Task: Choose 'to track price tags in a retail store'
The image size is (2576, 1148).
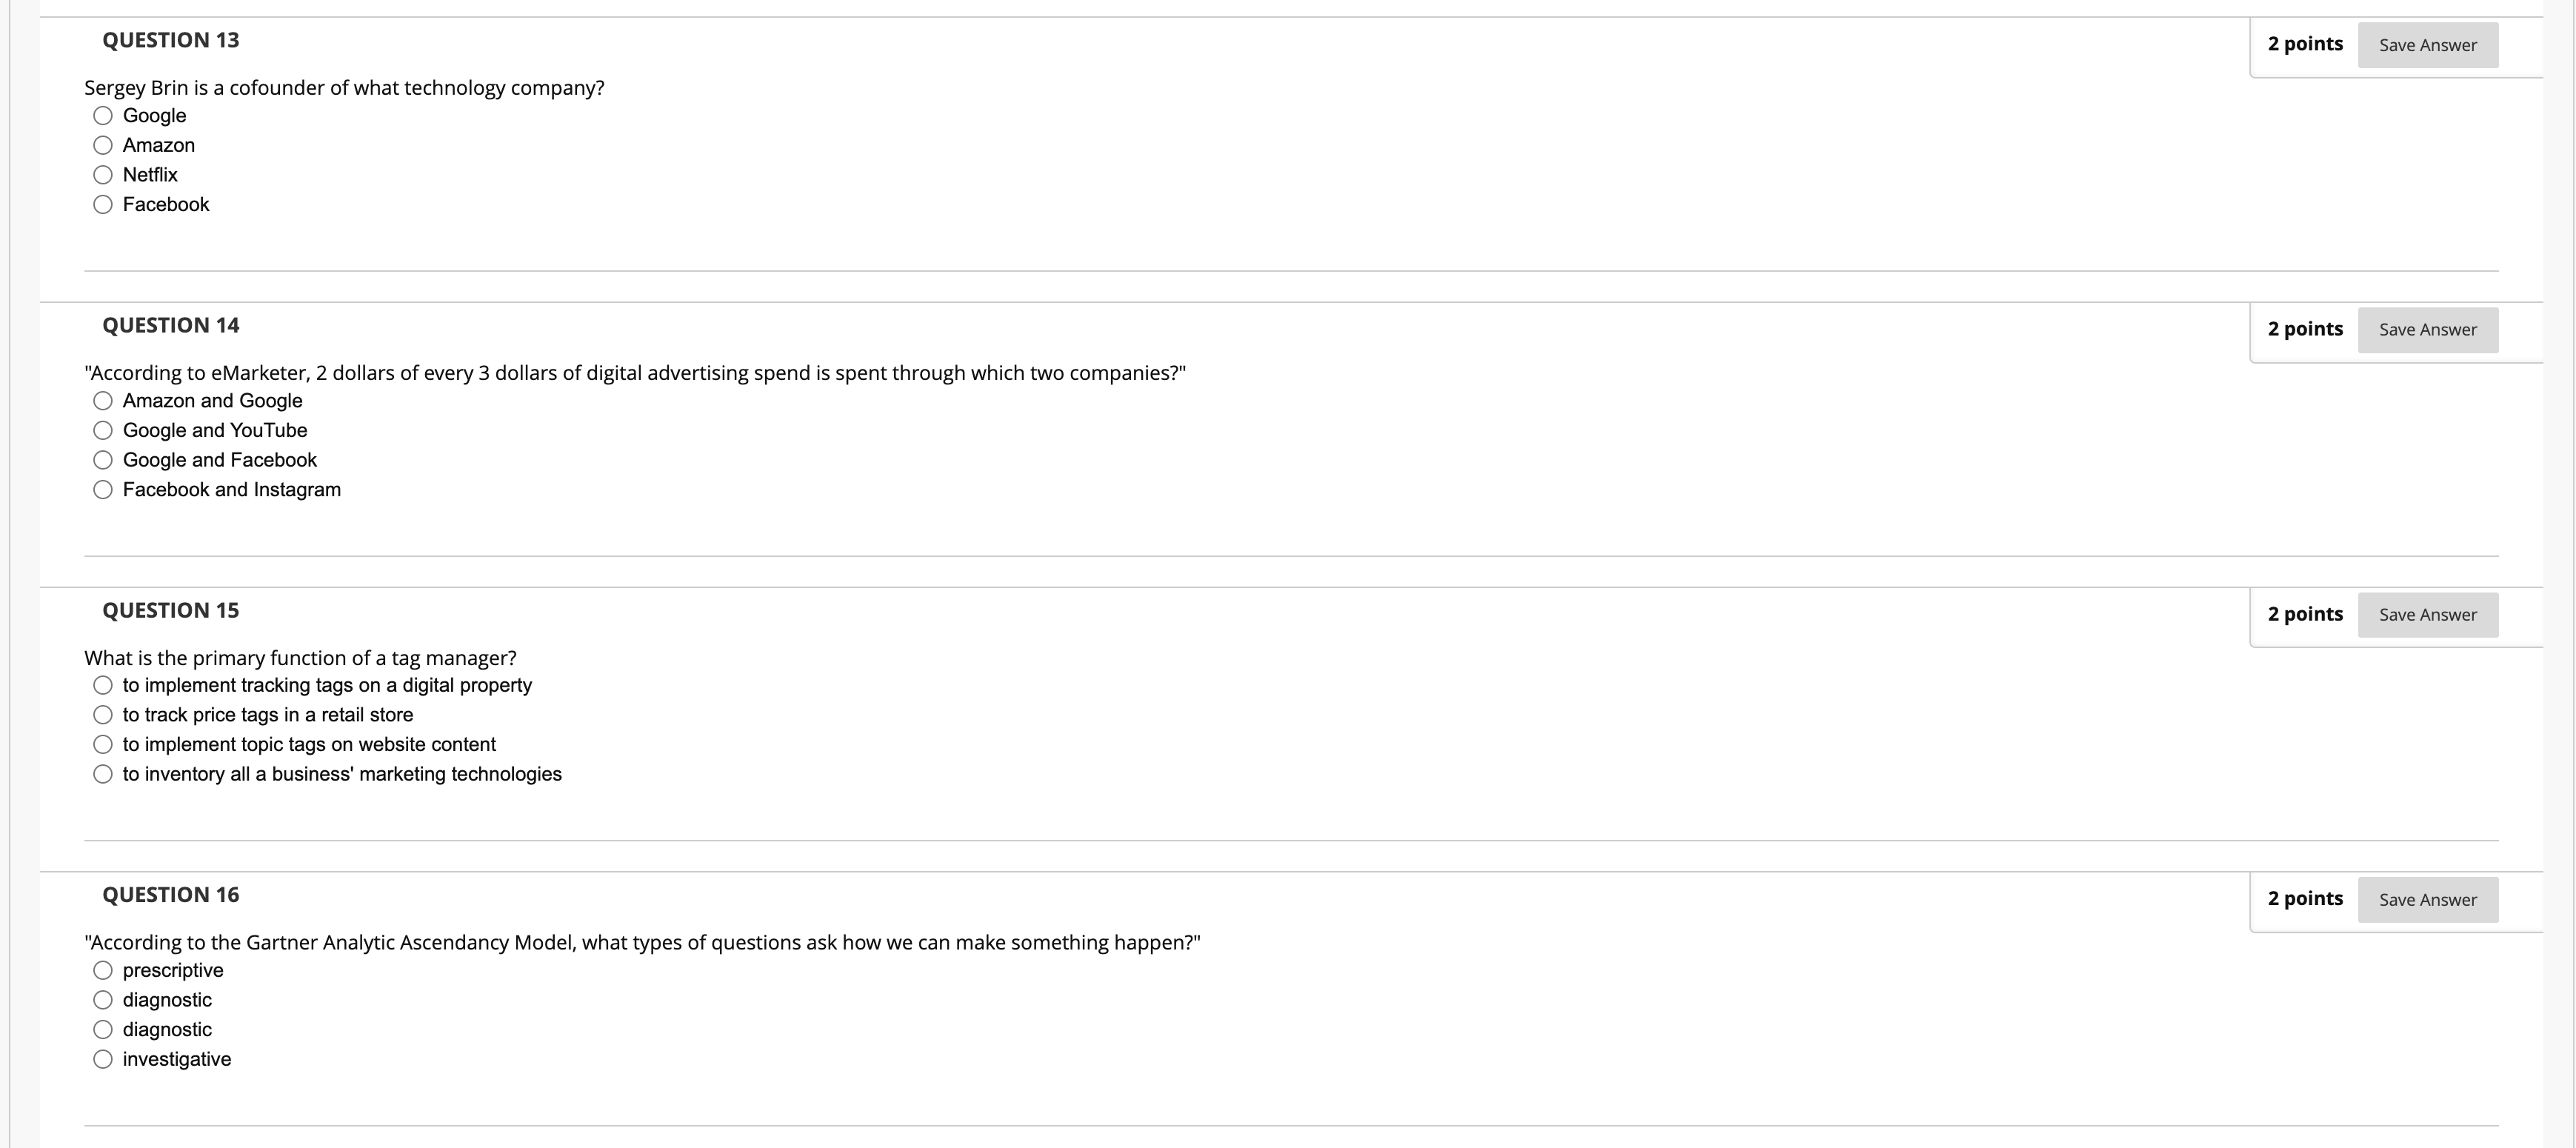Action: tap(103, 714)
